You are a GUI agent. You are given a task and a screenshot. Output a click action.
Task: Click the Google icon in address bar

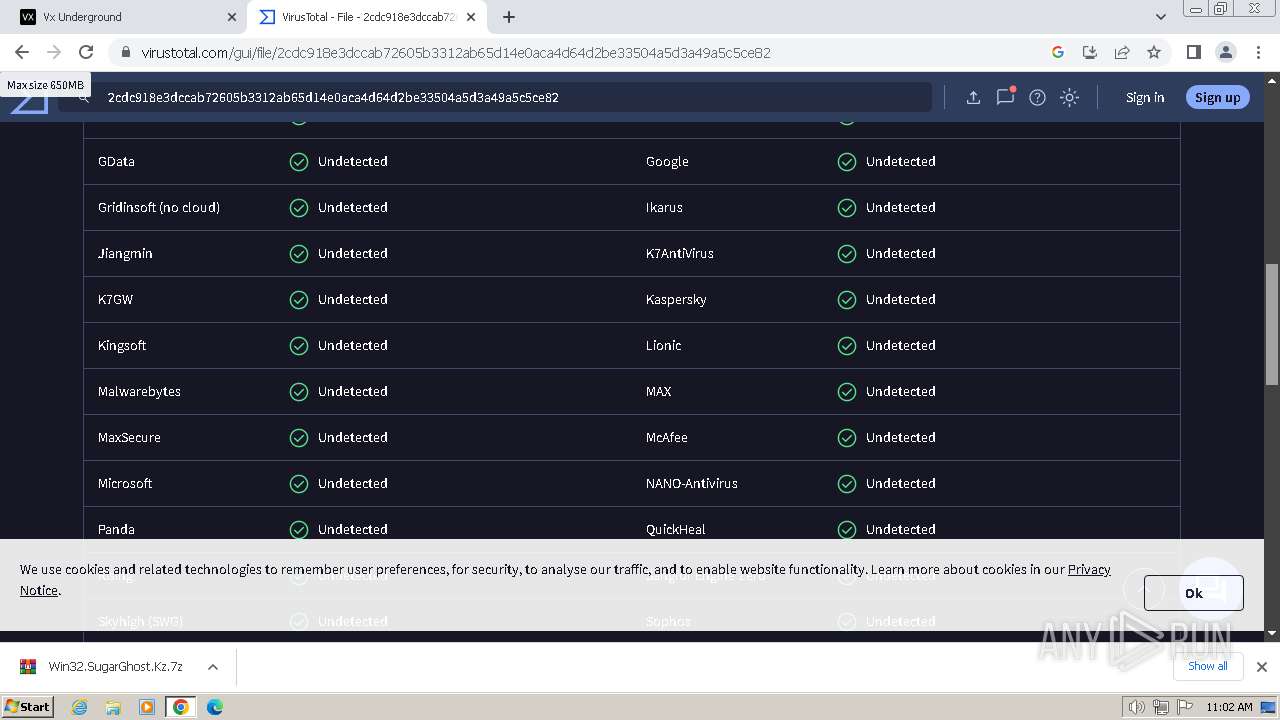coord(1058,52)
